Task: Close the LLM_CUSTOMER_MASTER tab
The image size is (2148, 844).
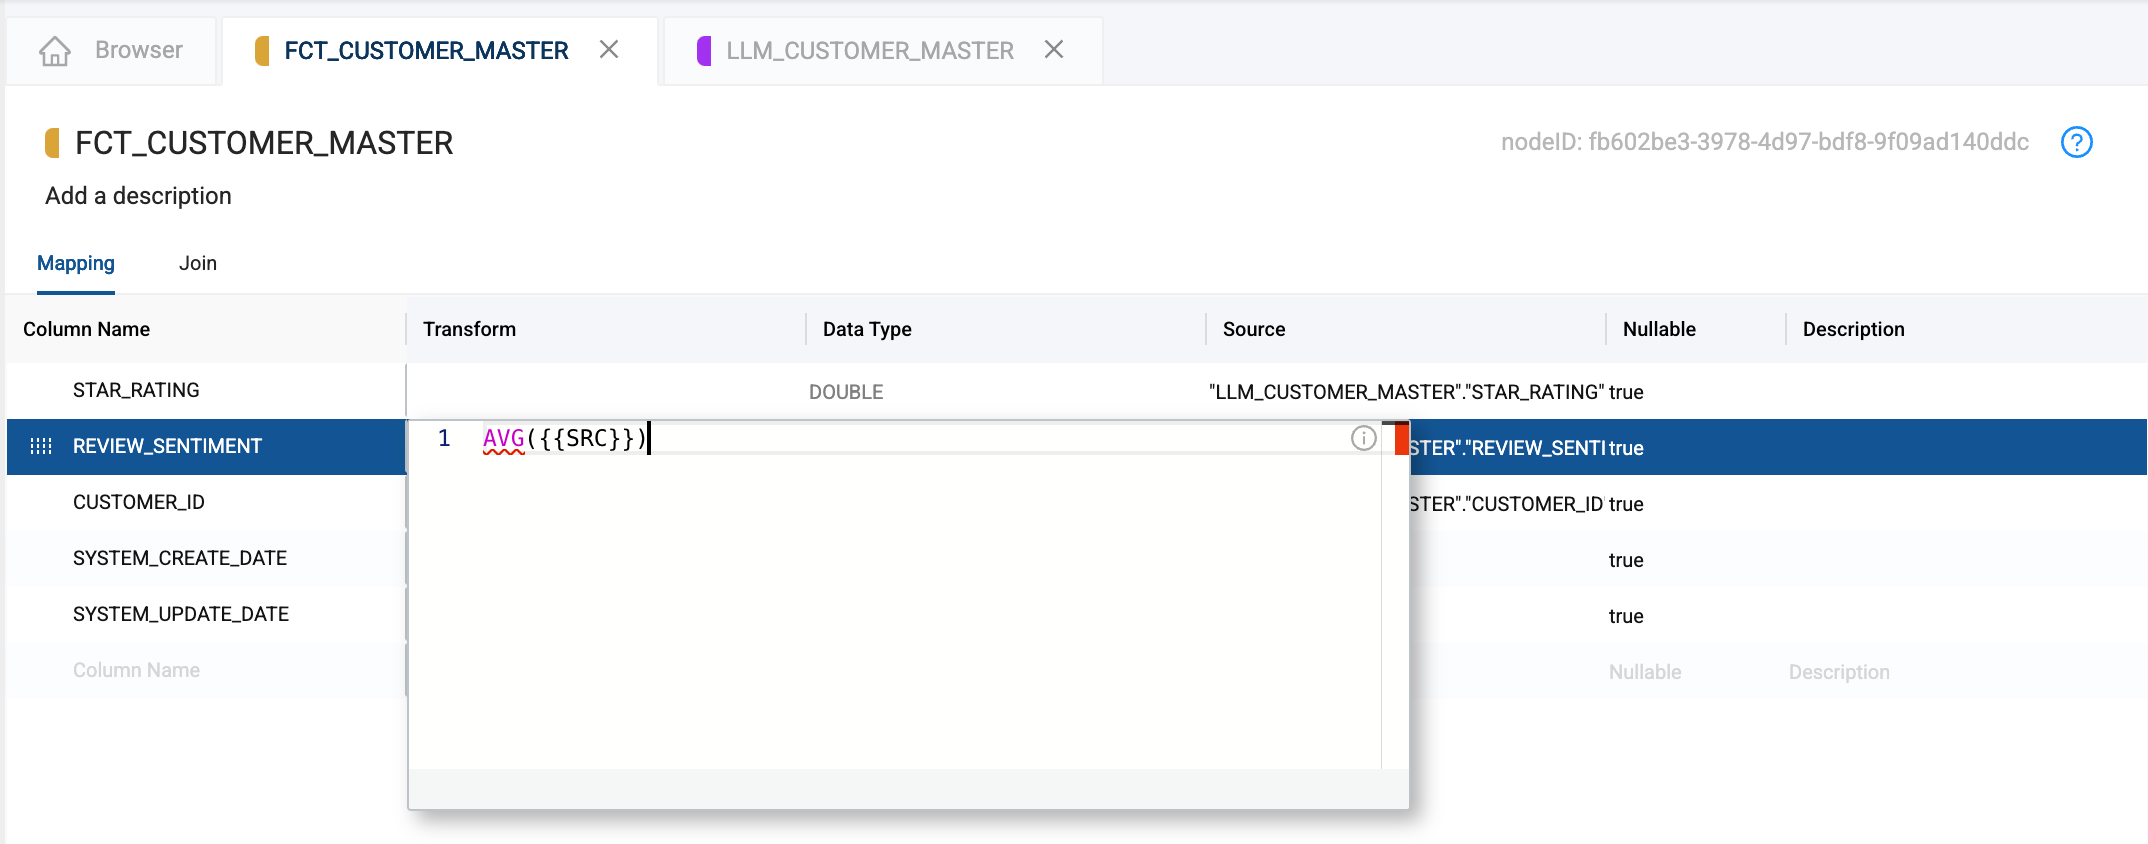Action: (x=1053, y=50)
